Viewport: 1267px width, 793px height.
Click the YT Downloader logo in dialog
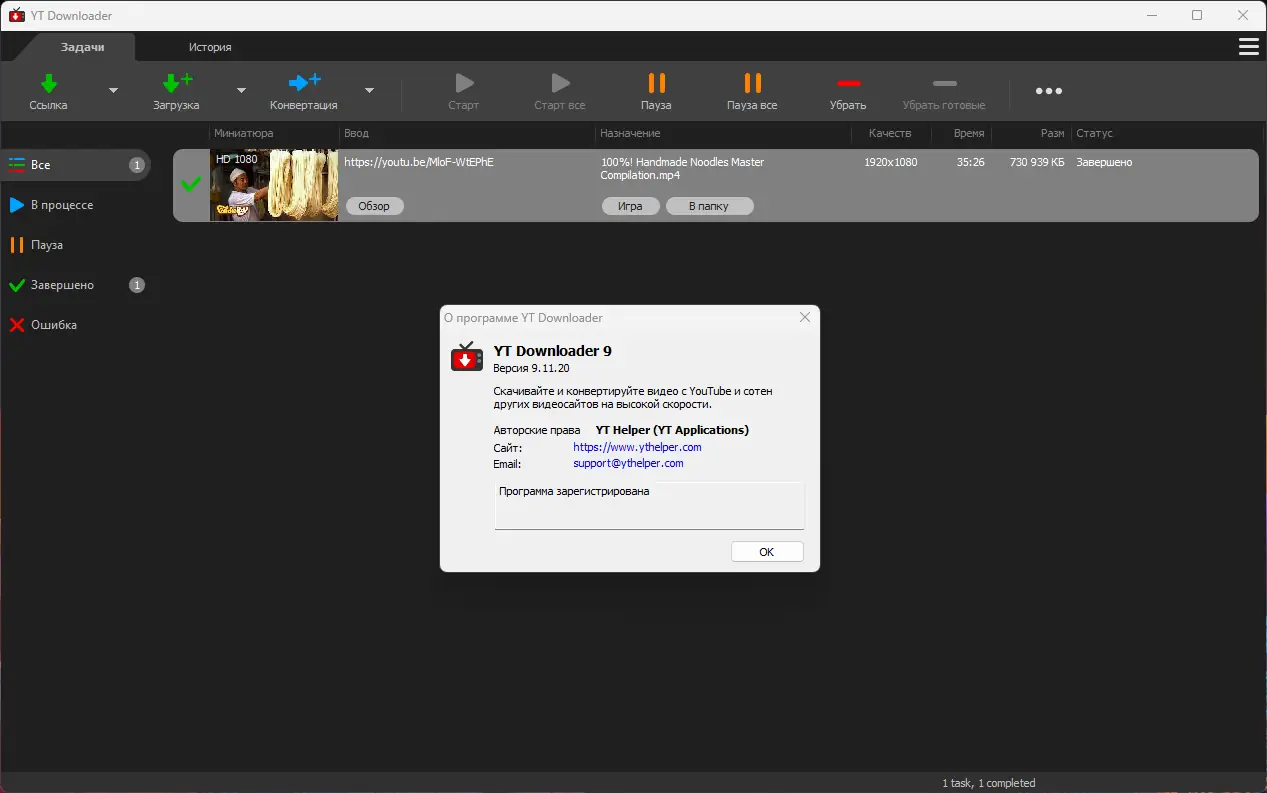point(466,357)
